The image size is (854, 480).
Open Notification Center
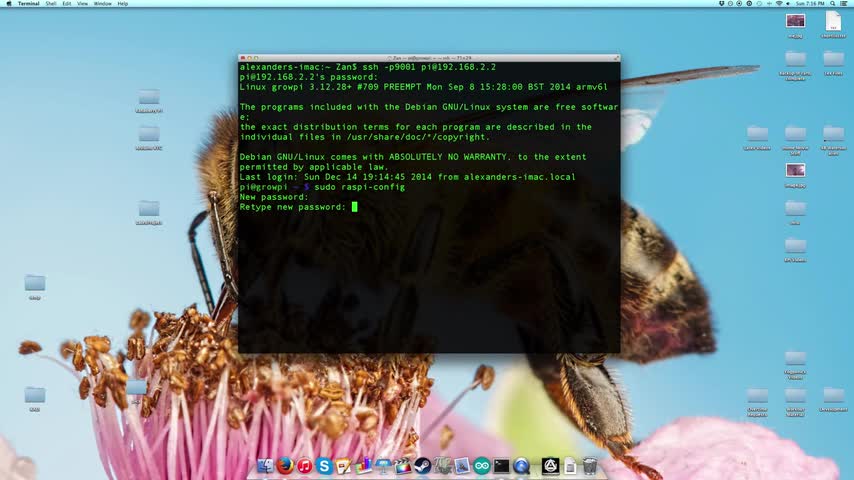click(844, 3)
